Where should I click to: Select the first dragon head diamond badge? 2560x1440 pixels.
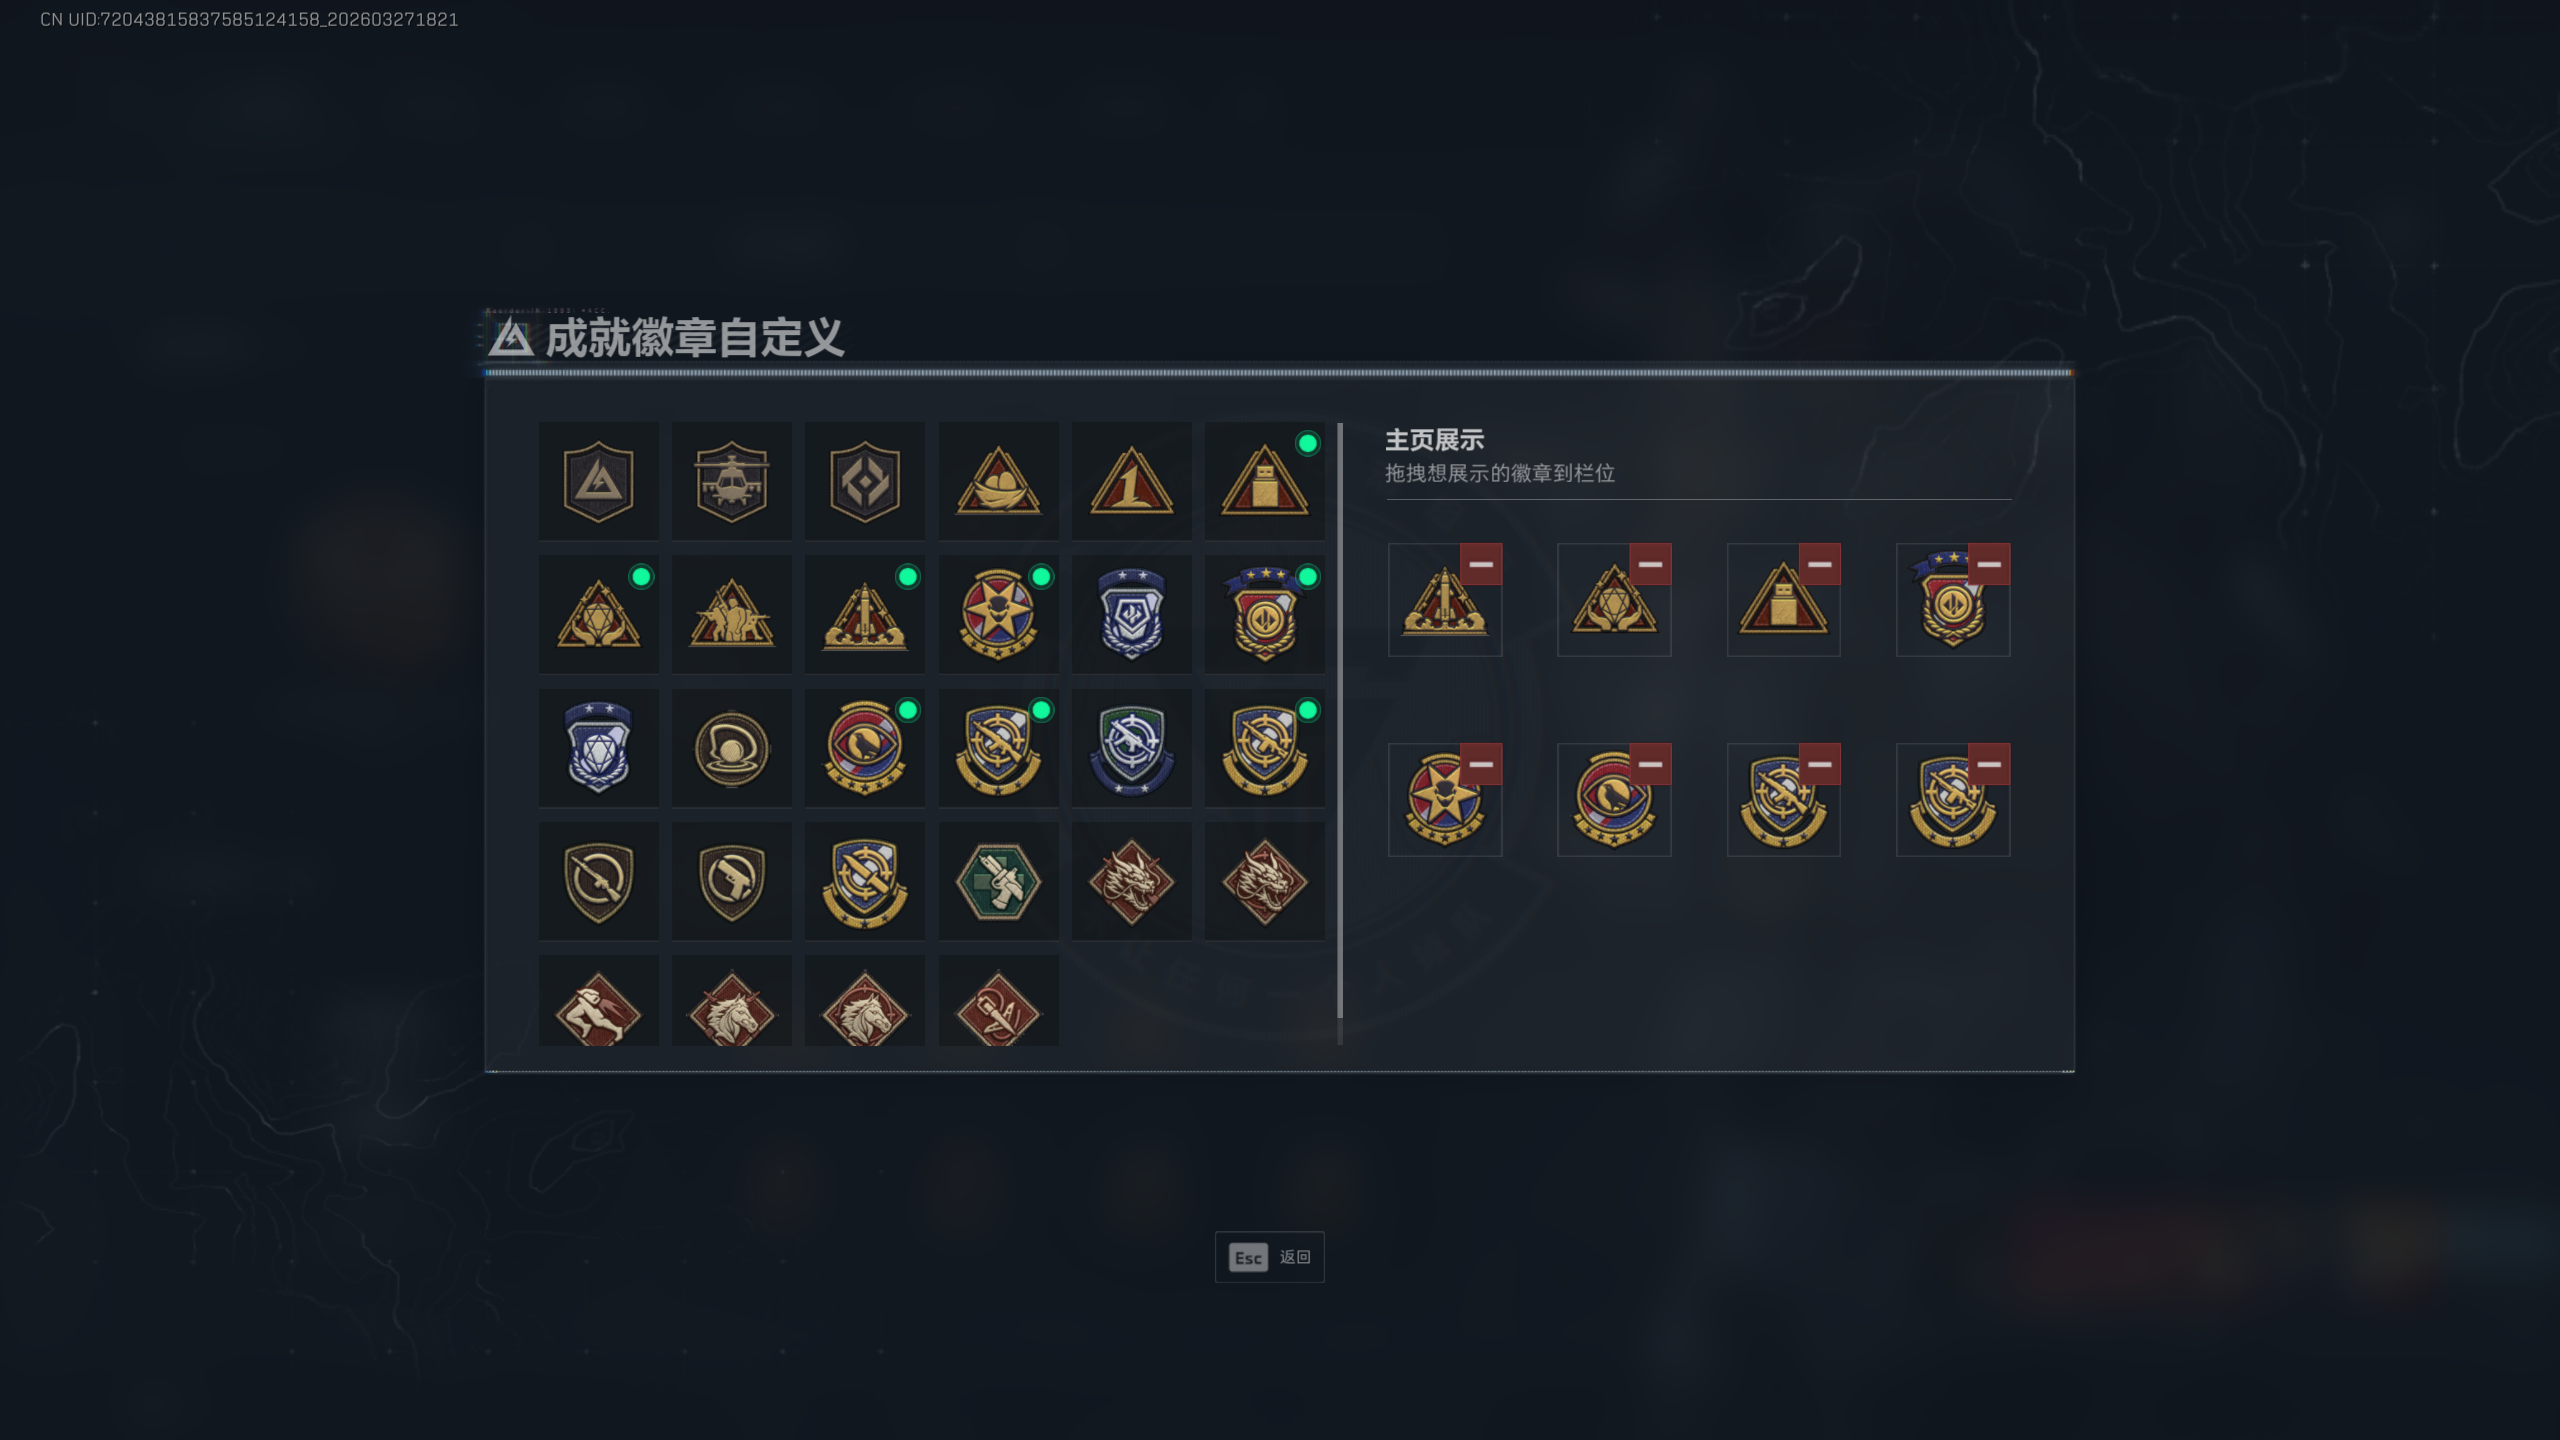click(1131, 881)
